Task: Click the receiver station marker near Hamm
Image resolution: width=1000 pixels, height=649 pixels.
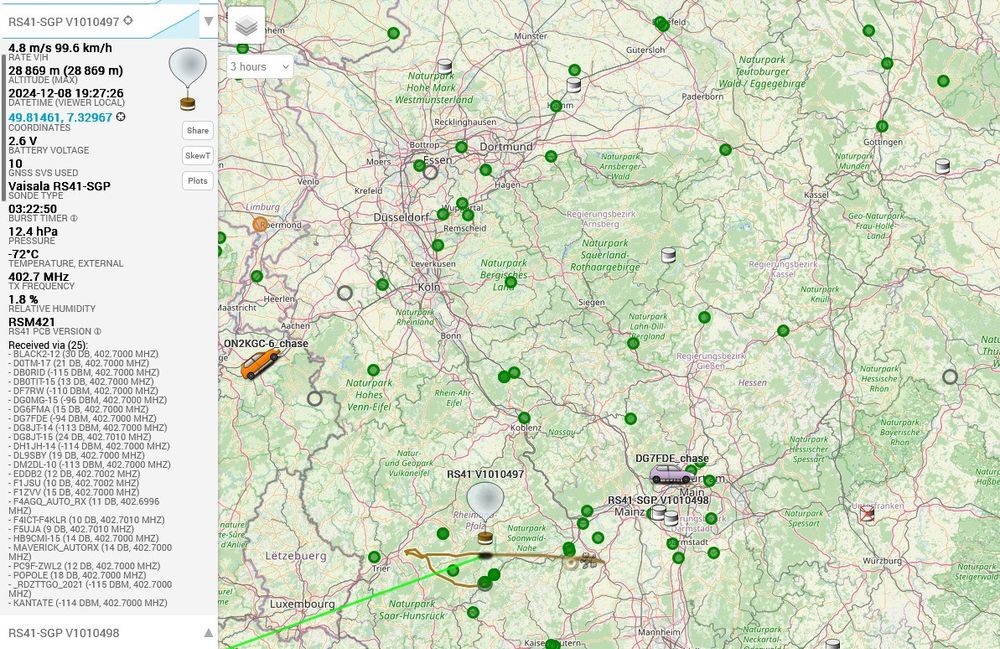Action: click(x=574, y=84)
